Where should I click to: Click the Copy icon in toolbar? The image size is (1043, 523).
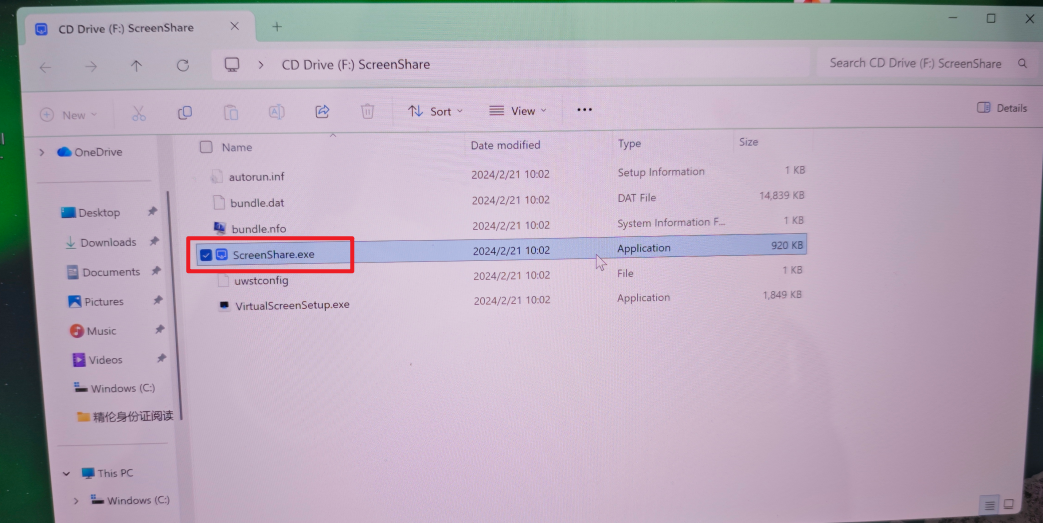click(x=185, y=113)
